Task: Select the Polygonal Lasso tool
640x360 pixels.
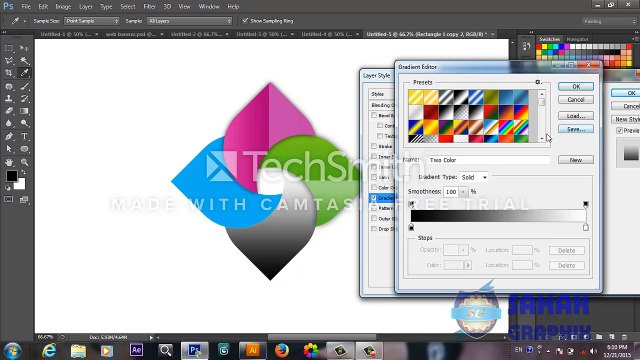Action: 9,61
